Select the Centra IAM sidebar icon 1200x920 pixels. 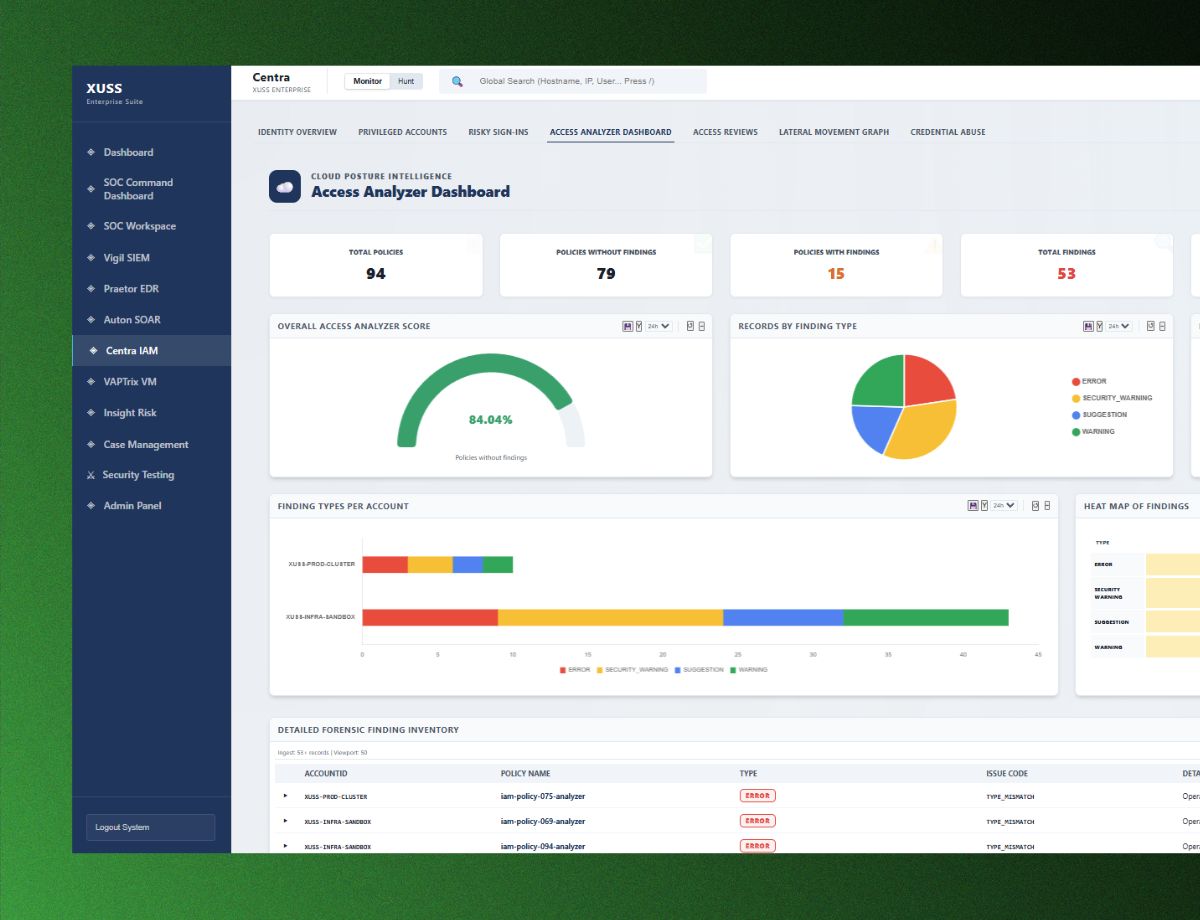pos(91,350)
